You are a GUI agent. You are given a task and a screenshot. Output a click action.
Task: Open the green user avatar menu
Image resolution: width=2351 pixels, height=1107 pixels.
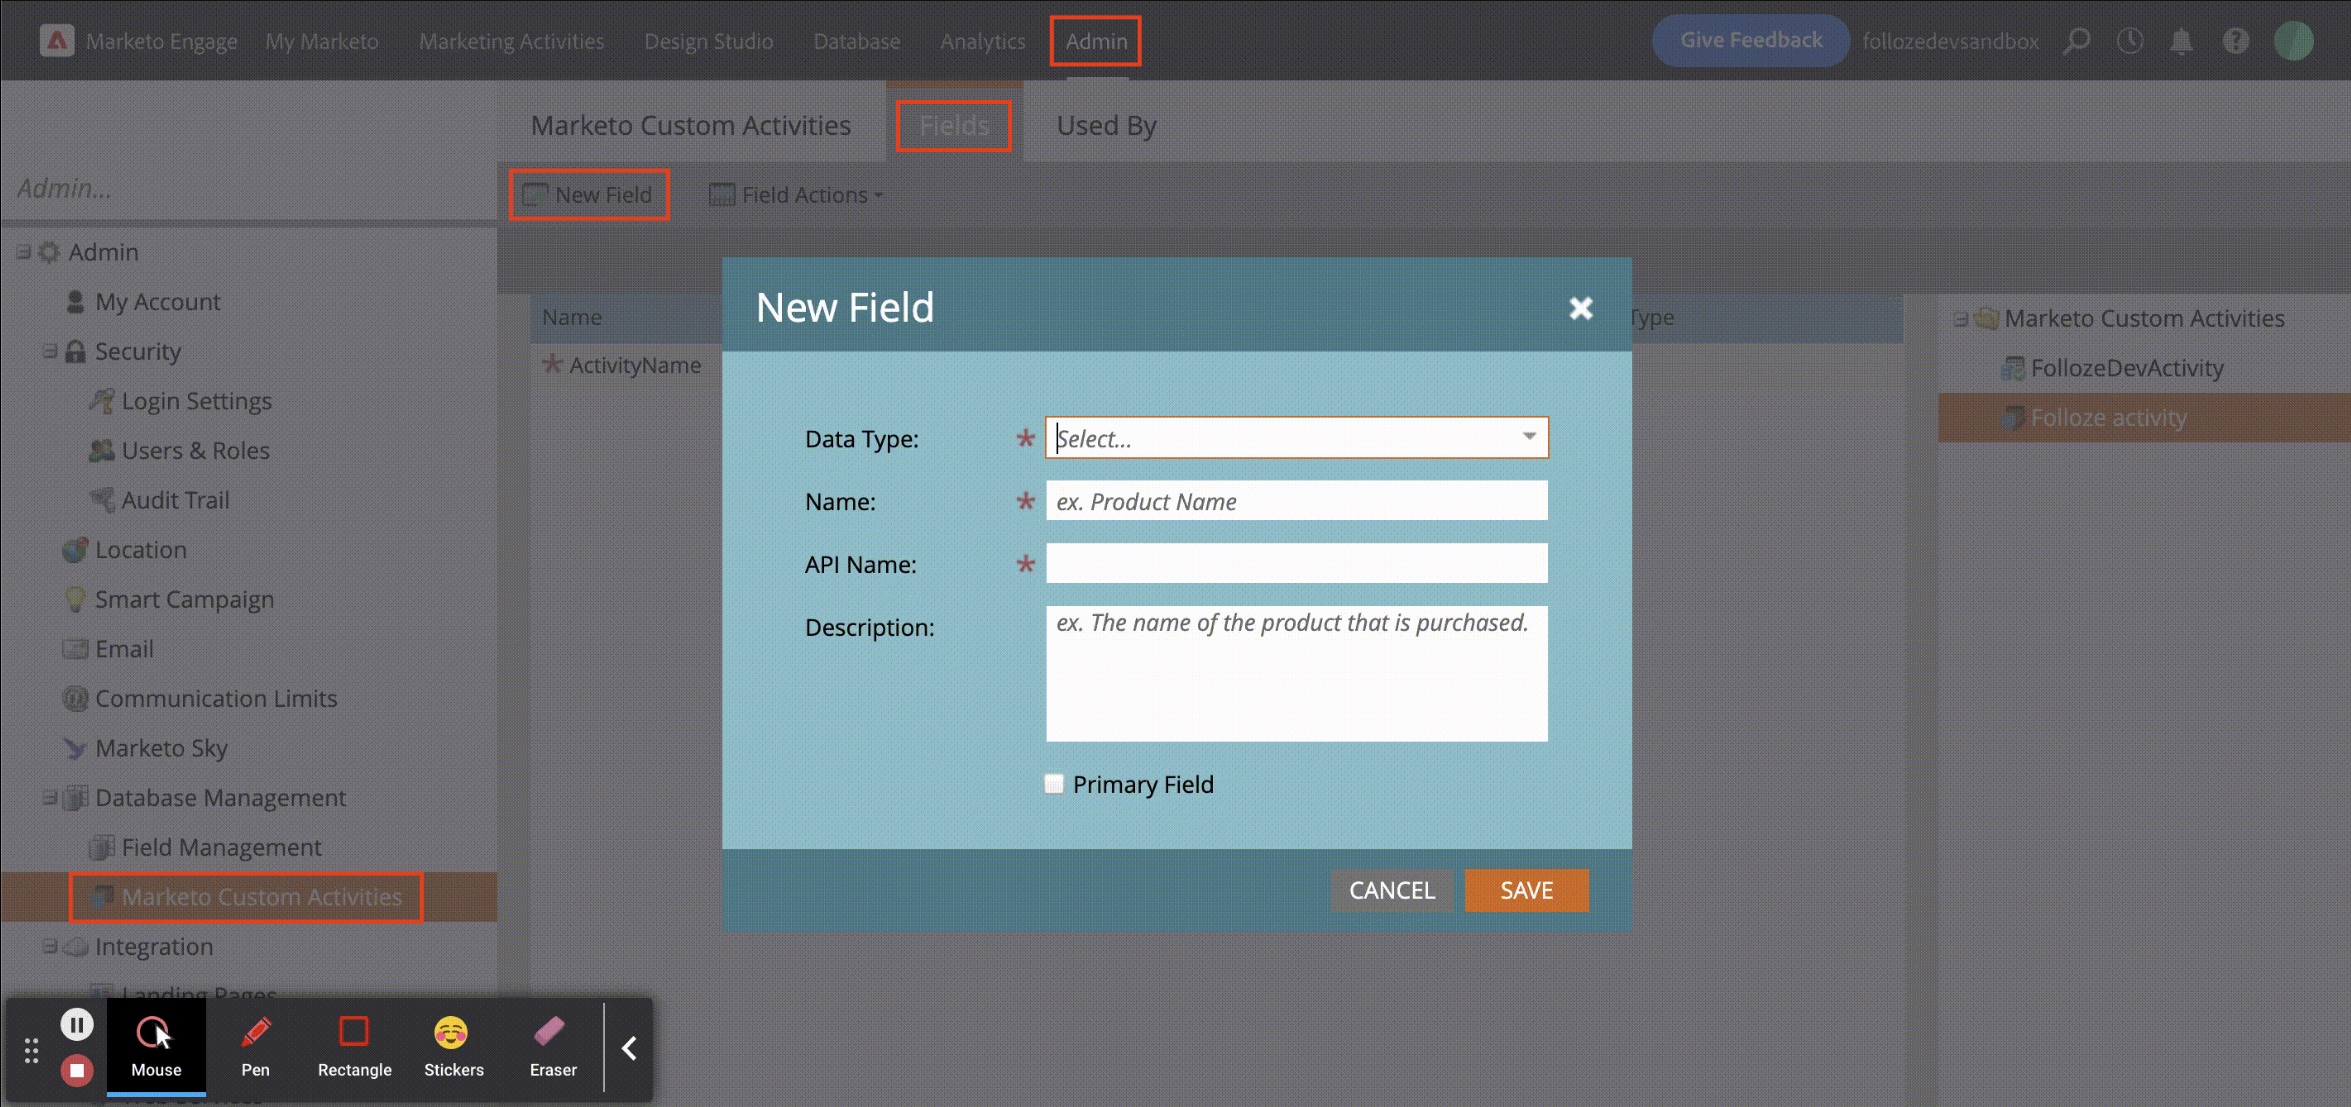[x=2294, y=41]
